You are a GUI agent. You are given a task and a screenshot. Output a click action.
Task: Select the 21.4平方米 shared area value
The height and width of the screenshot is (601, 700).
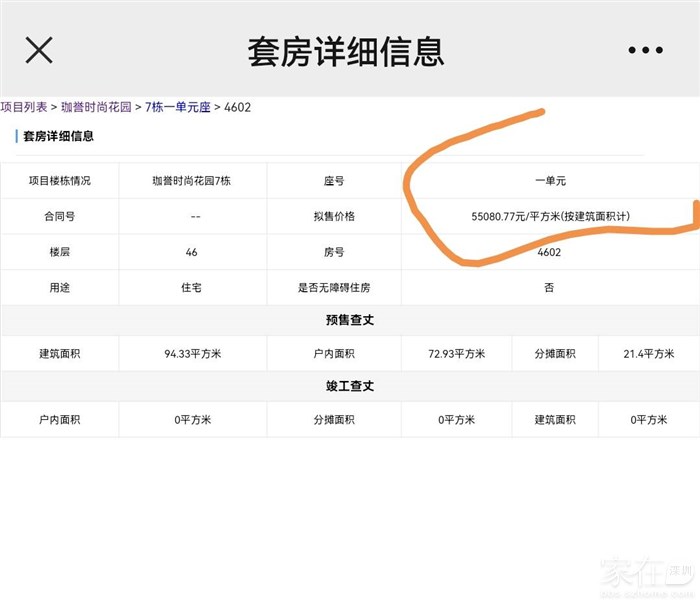click(648, 354)
